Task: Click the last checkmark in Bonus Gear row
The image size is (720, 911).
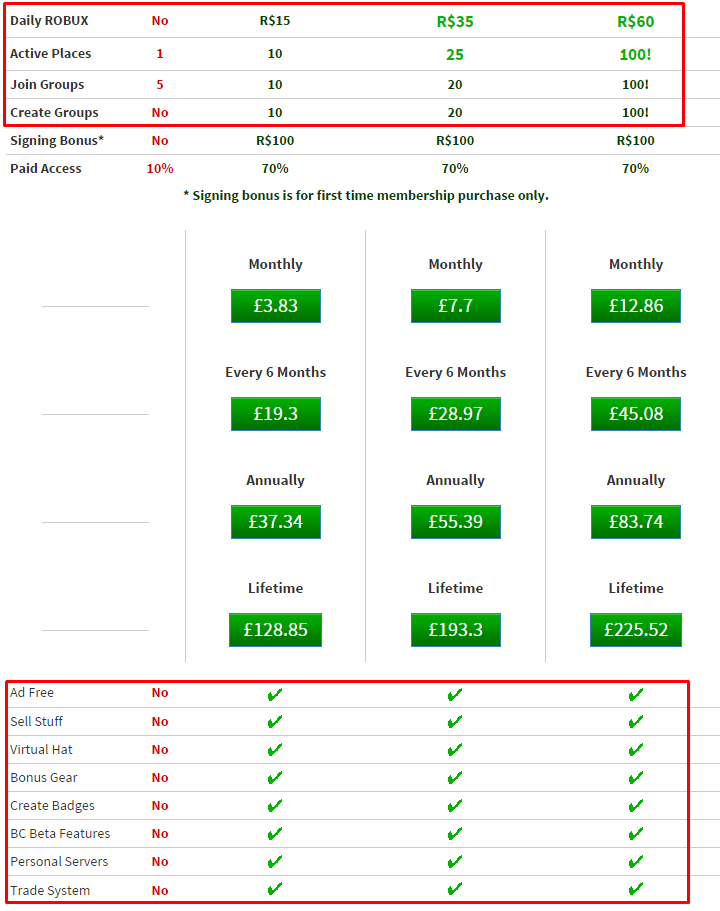Action: pos(636,777)
